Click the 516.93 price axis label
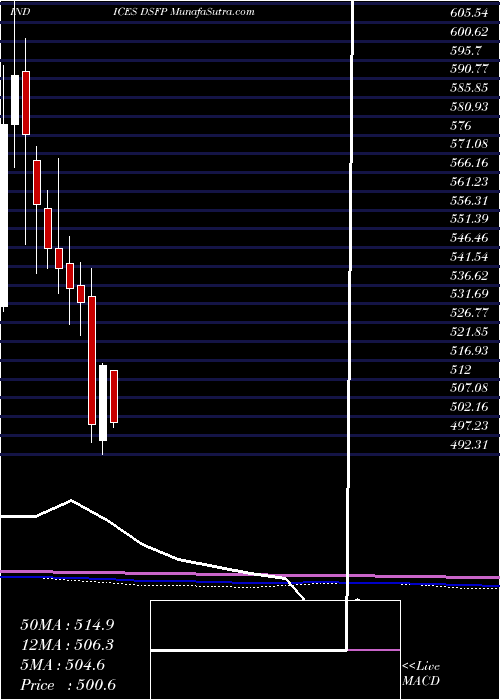 click(x=469, y=350)
